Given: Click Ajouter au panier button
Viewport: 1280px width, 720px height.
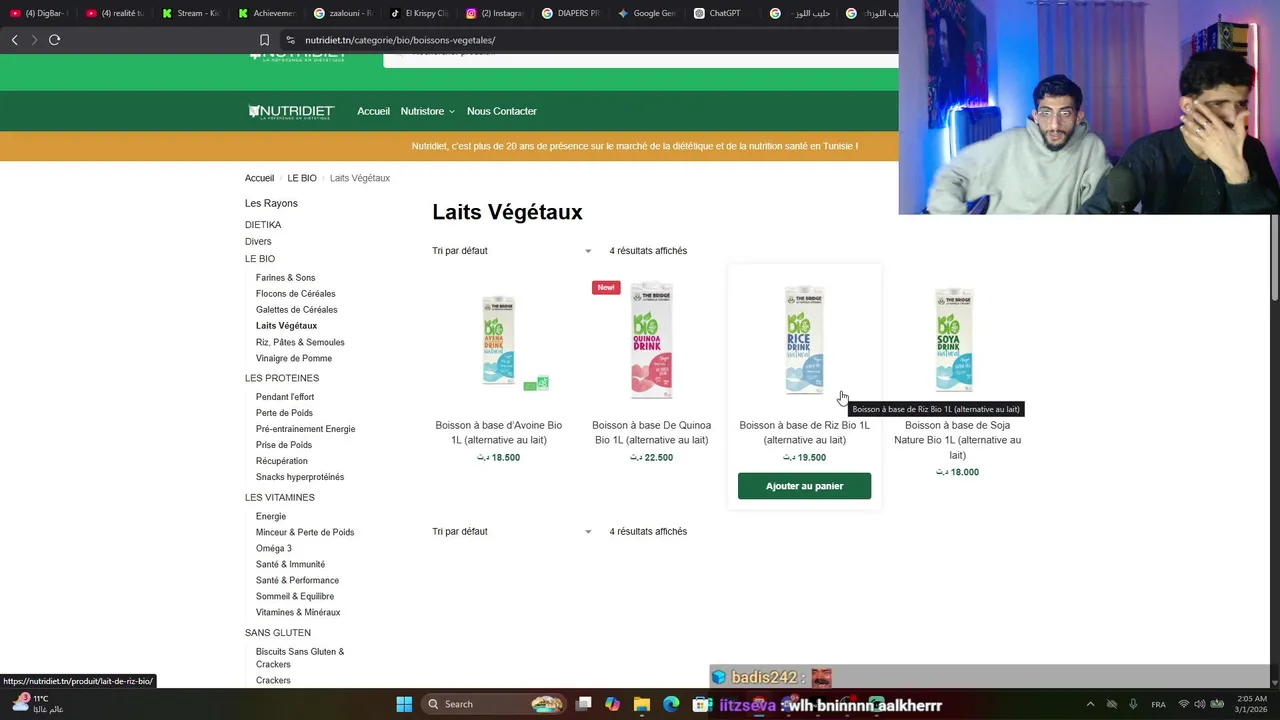Looking at the screenshot, I should (805, 486).
